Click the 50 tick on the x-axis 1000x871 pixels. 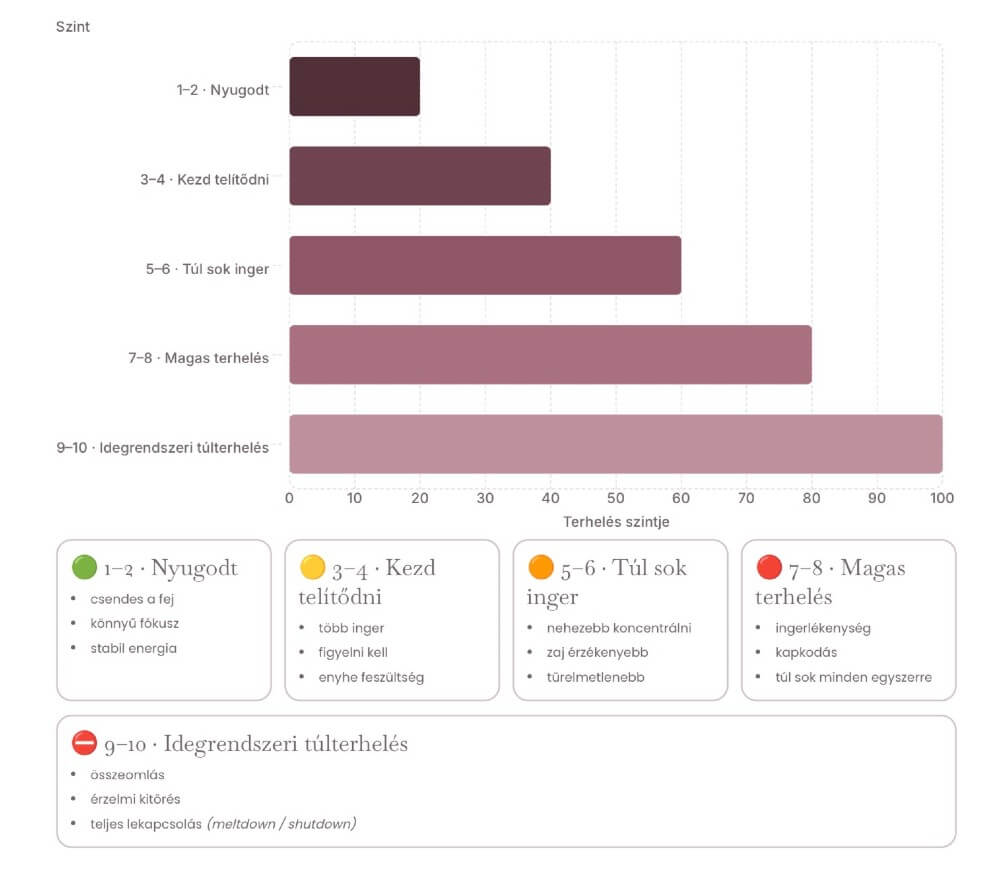(x=615, y=498)
